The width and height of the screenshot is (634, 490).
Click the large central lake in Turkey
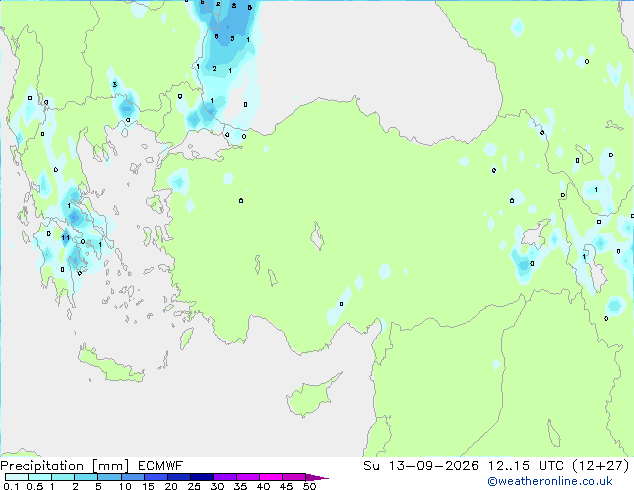317,237
